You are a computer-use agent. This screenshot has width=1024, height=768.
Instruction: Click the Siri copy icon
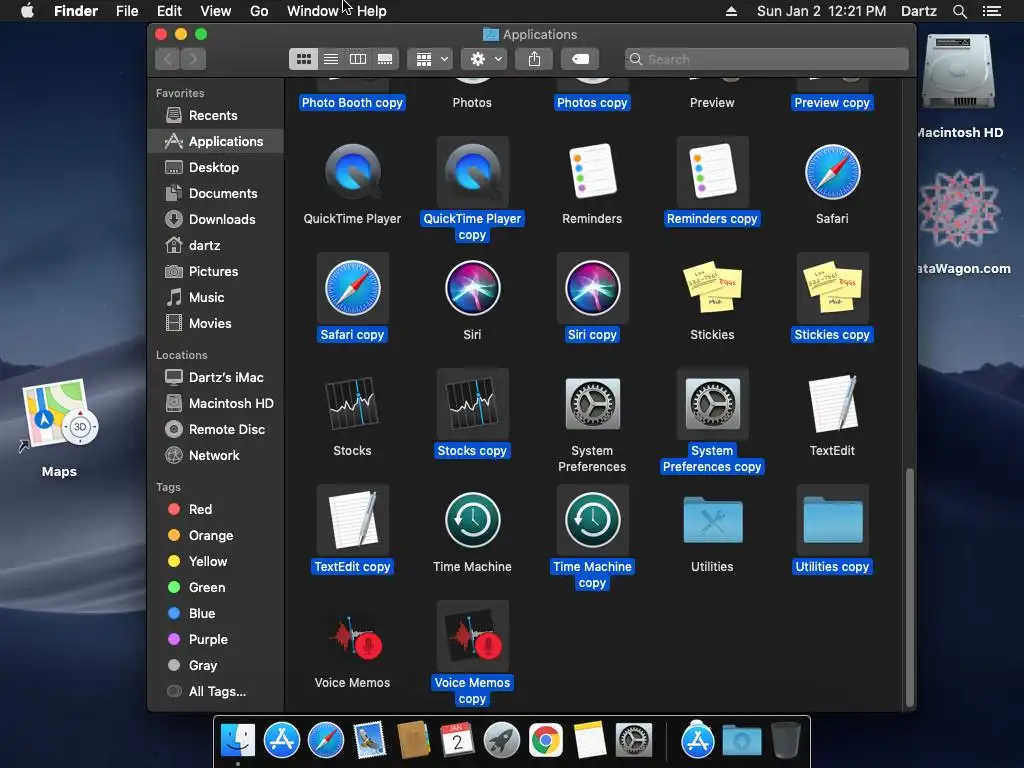click(592, 288)
